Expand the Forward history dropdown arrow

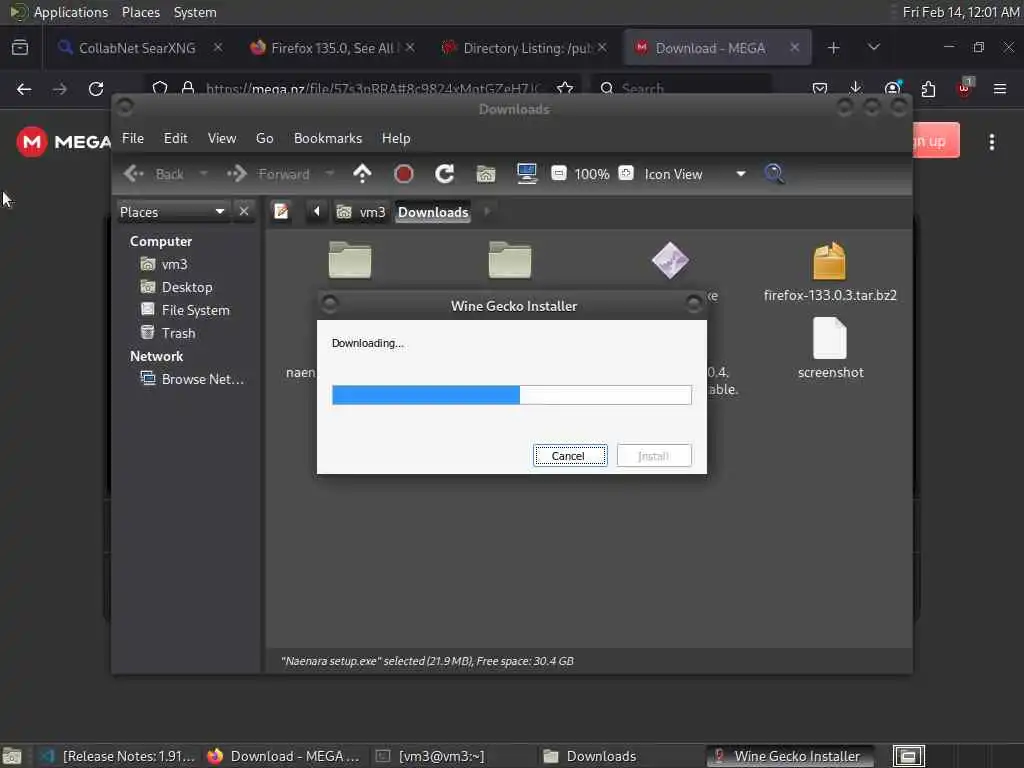[330, 174]
